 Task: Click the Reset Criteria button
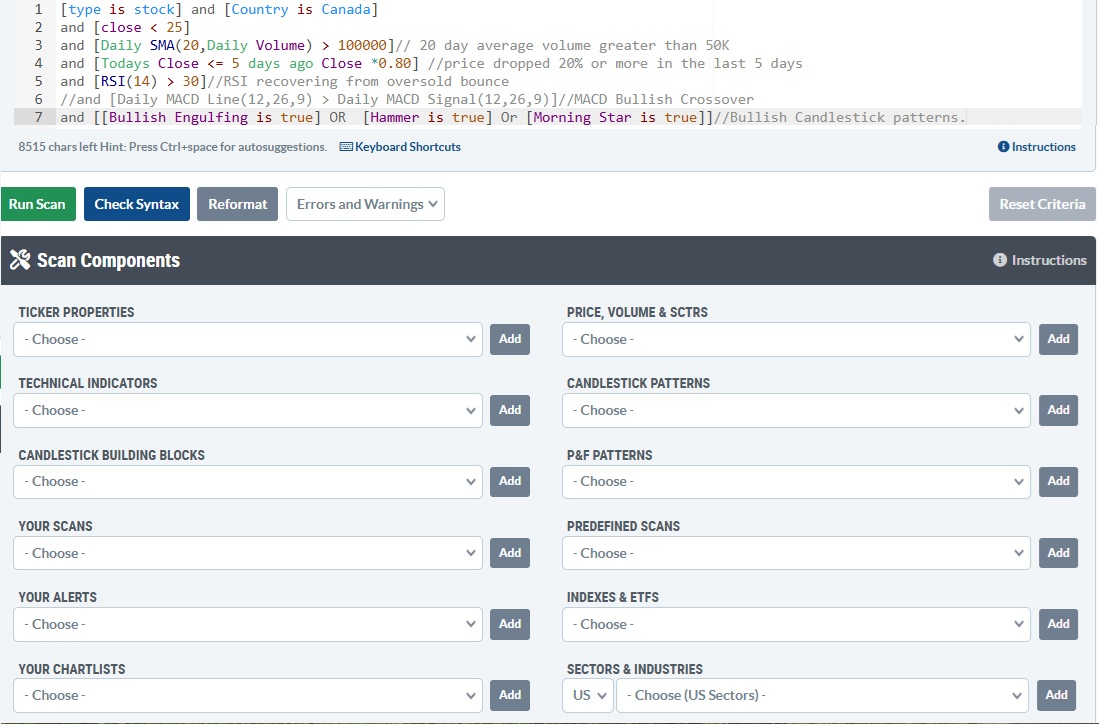(1041, 204)
